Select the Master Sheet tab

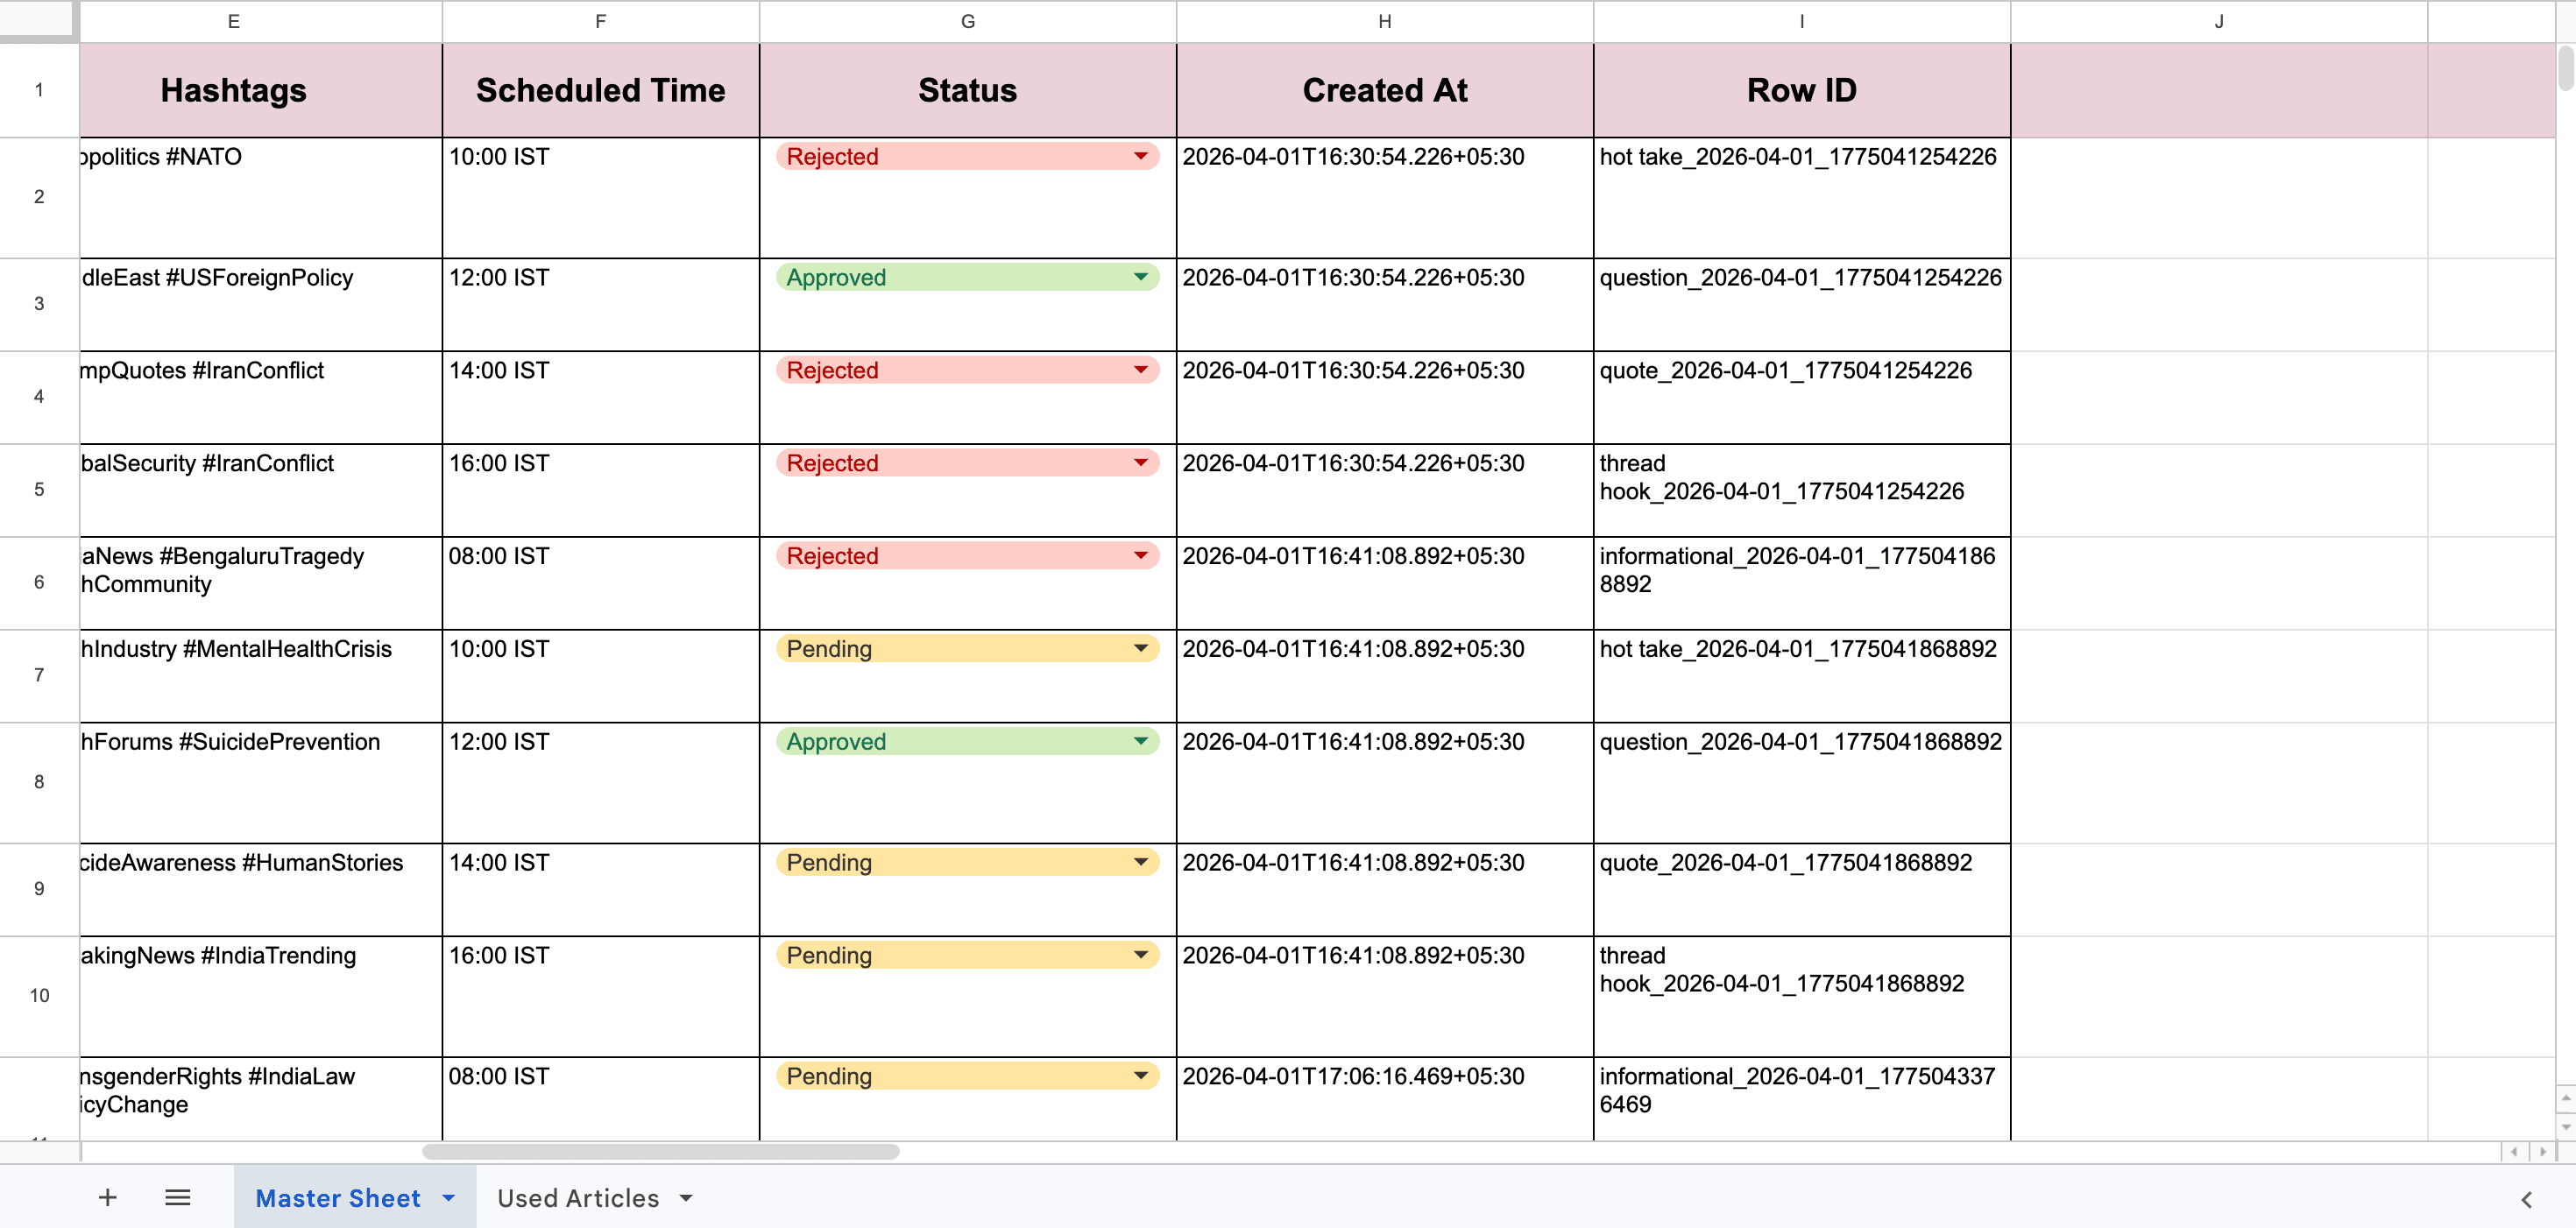point(337,1198)
